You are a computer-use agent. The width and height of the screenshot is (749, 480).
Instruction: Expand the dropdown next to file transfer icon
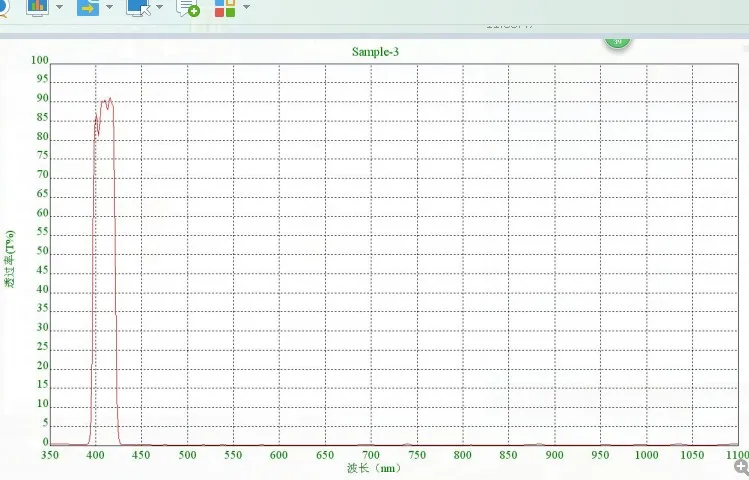(x=109, y=7)
